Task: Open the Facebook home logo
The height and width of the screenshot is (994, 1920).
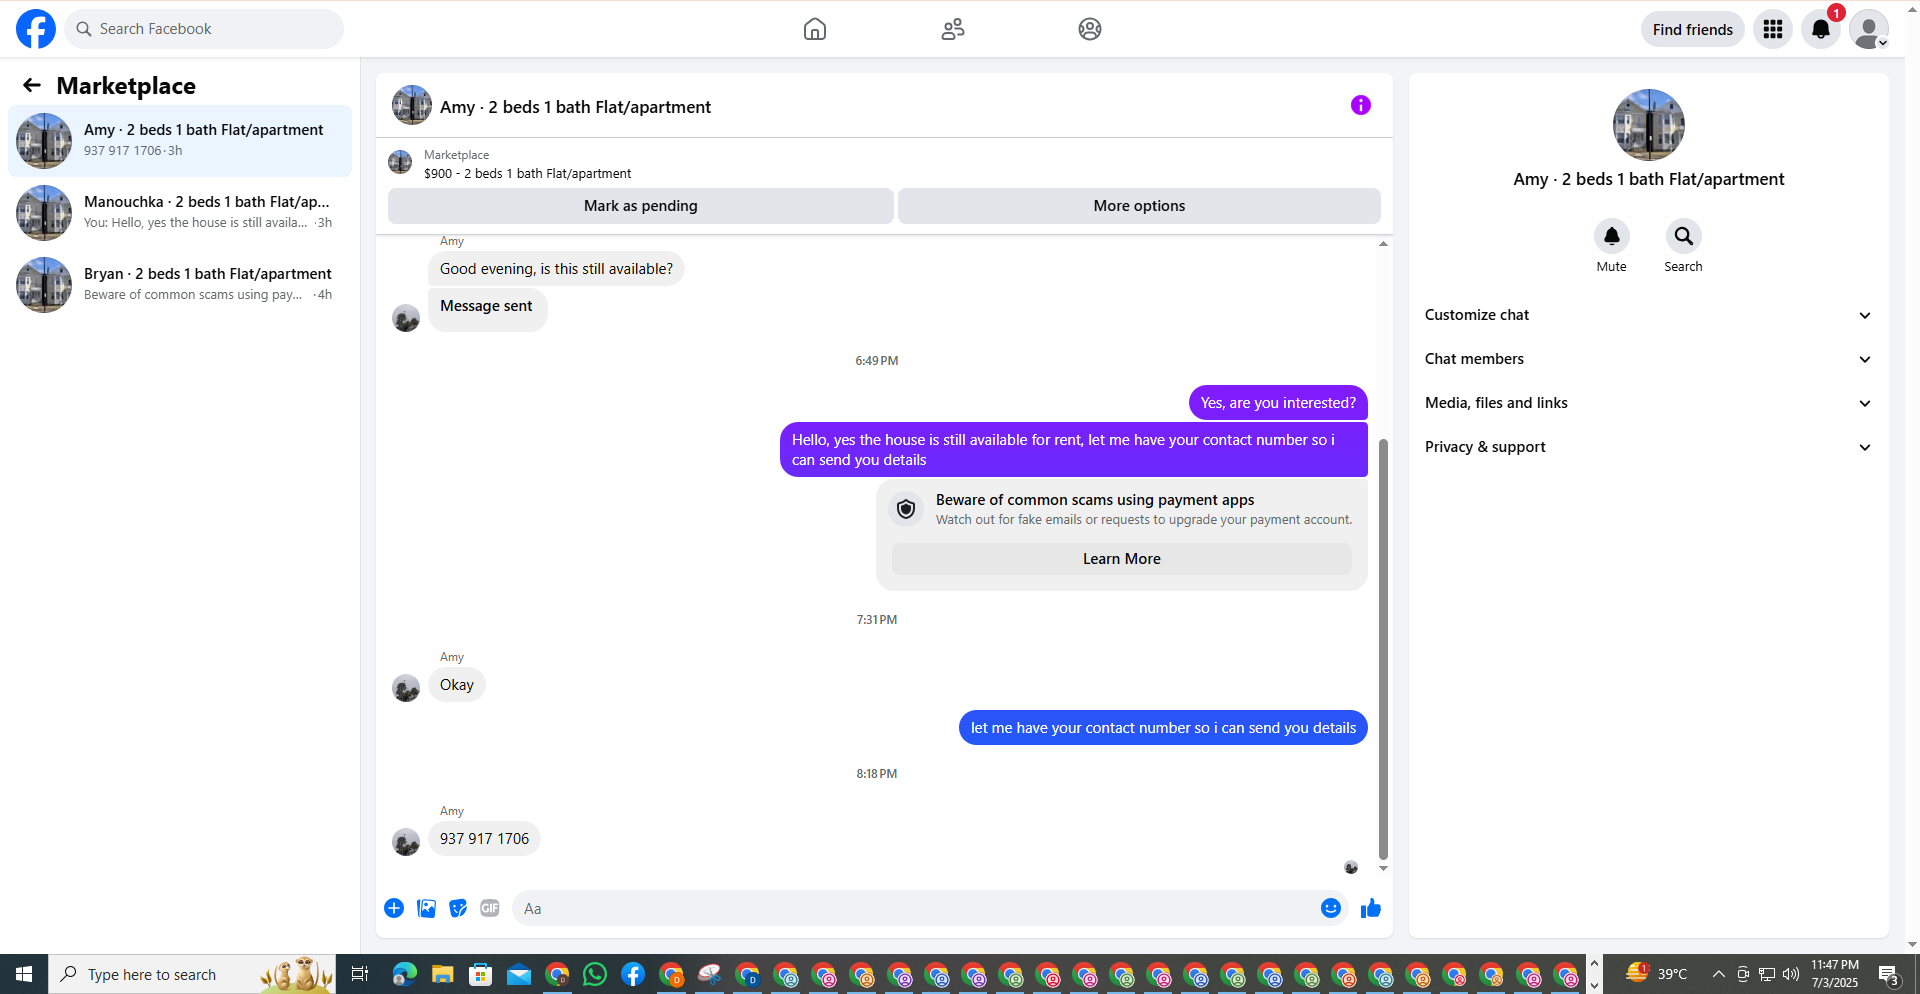Action: [x=36, y=29]
